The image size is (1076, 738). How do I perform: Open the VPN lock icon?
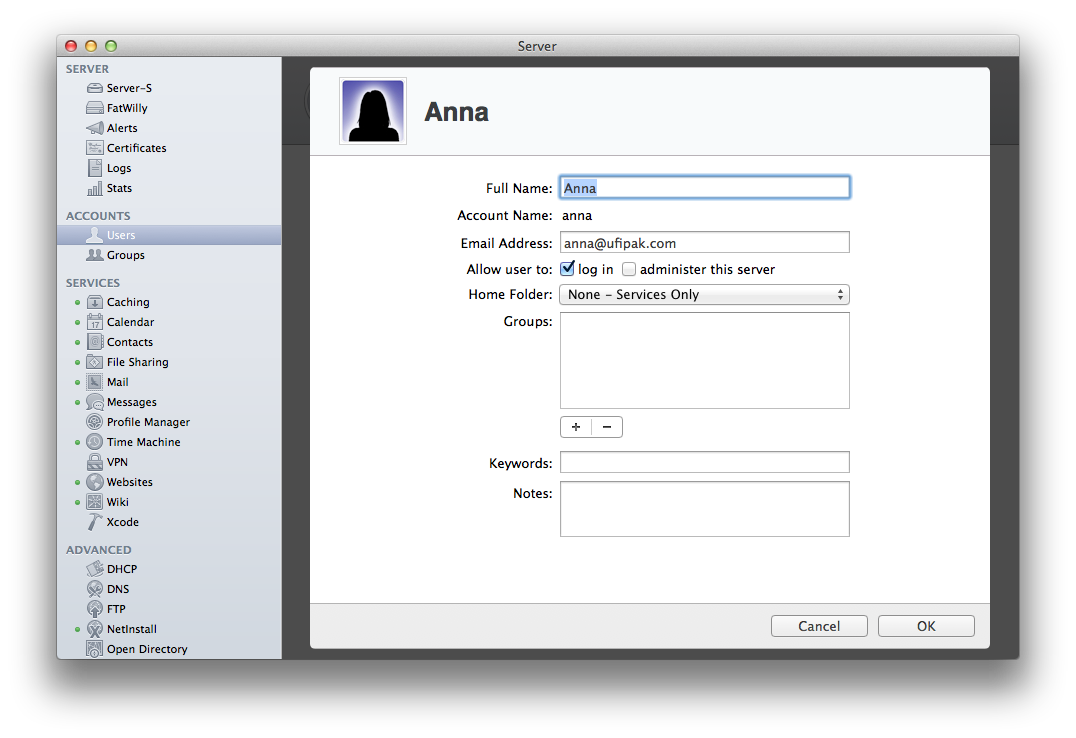95,462
